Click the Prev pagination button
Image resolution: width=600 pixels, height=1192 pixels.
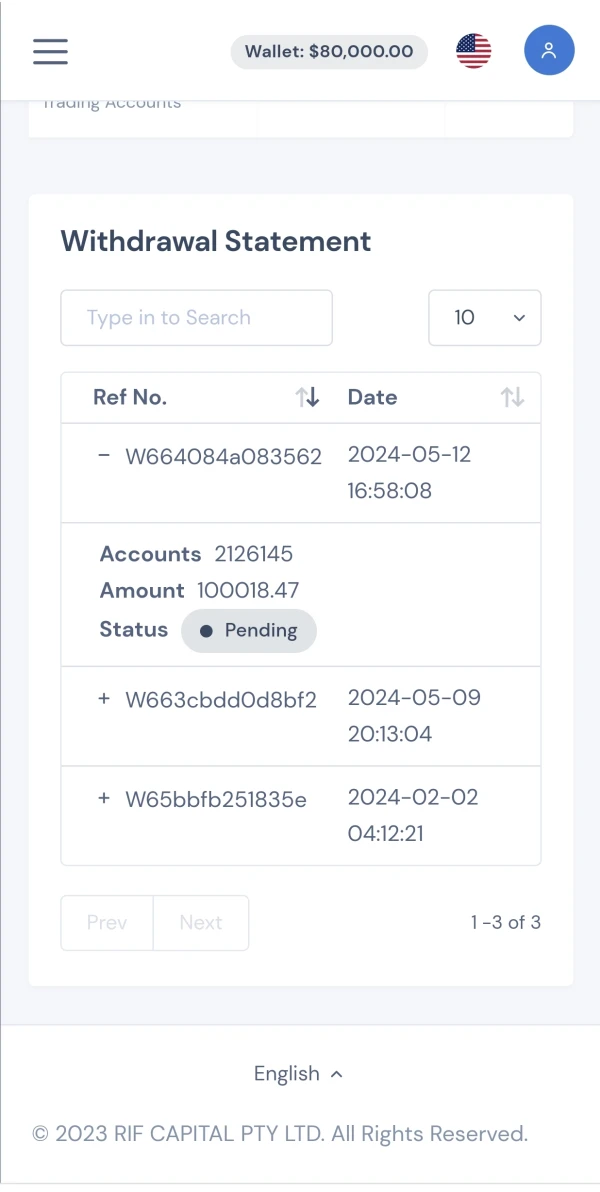(107, 923)
